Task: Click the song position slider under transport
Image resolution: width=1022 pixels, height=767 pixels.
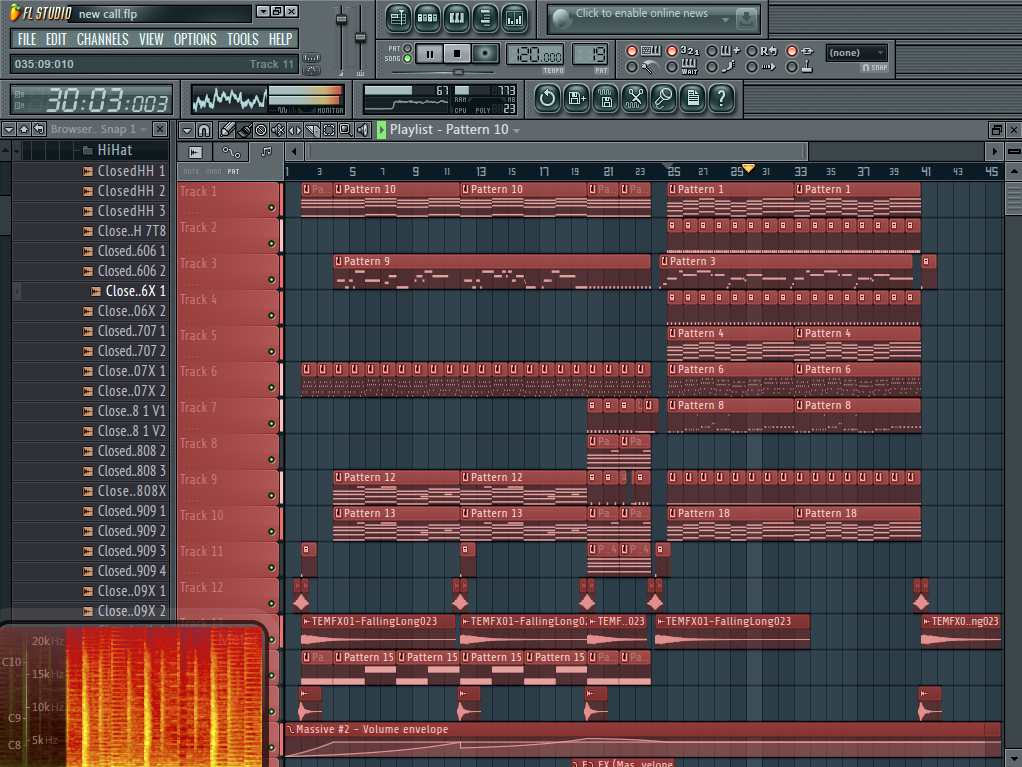Action: coord(459,72)
